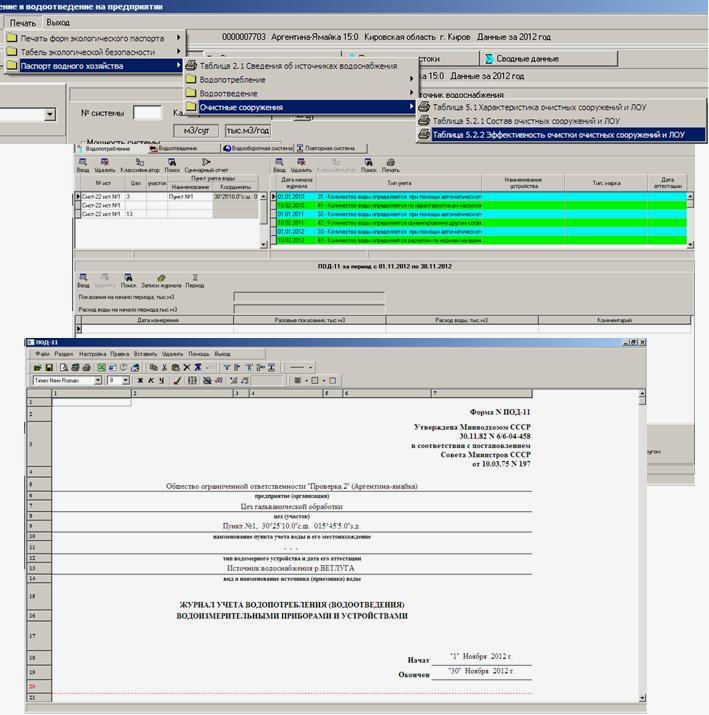Click the Период icon in ПОД-11 panel

[x=195, y=280]
